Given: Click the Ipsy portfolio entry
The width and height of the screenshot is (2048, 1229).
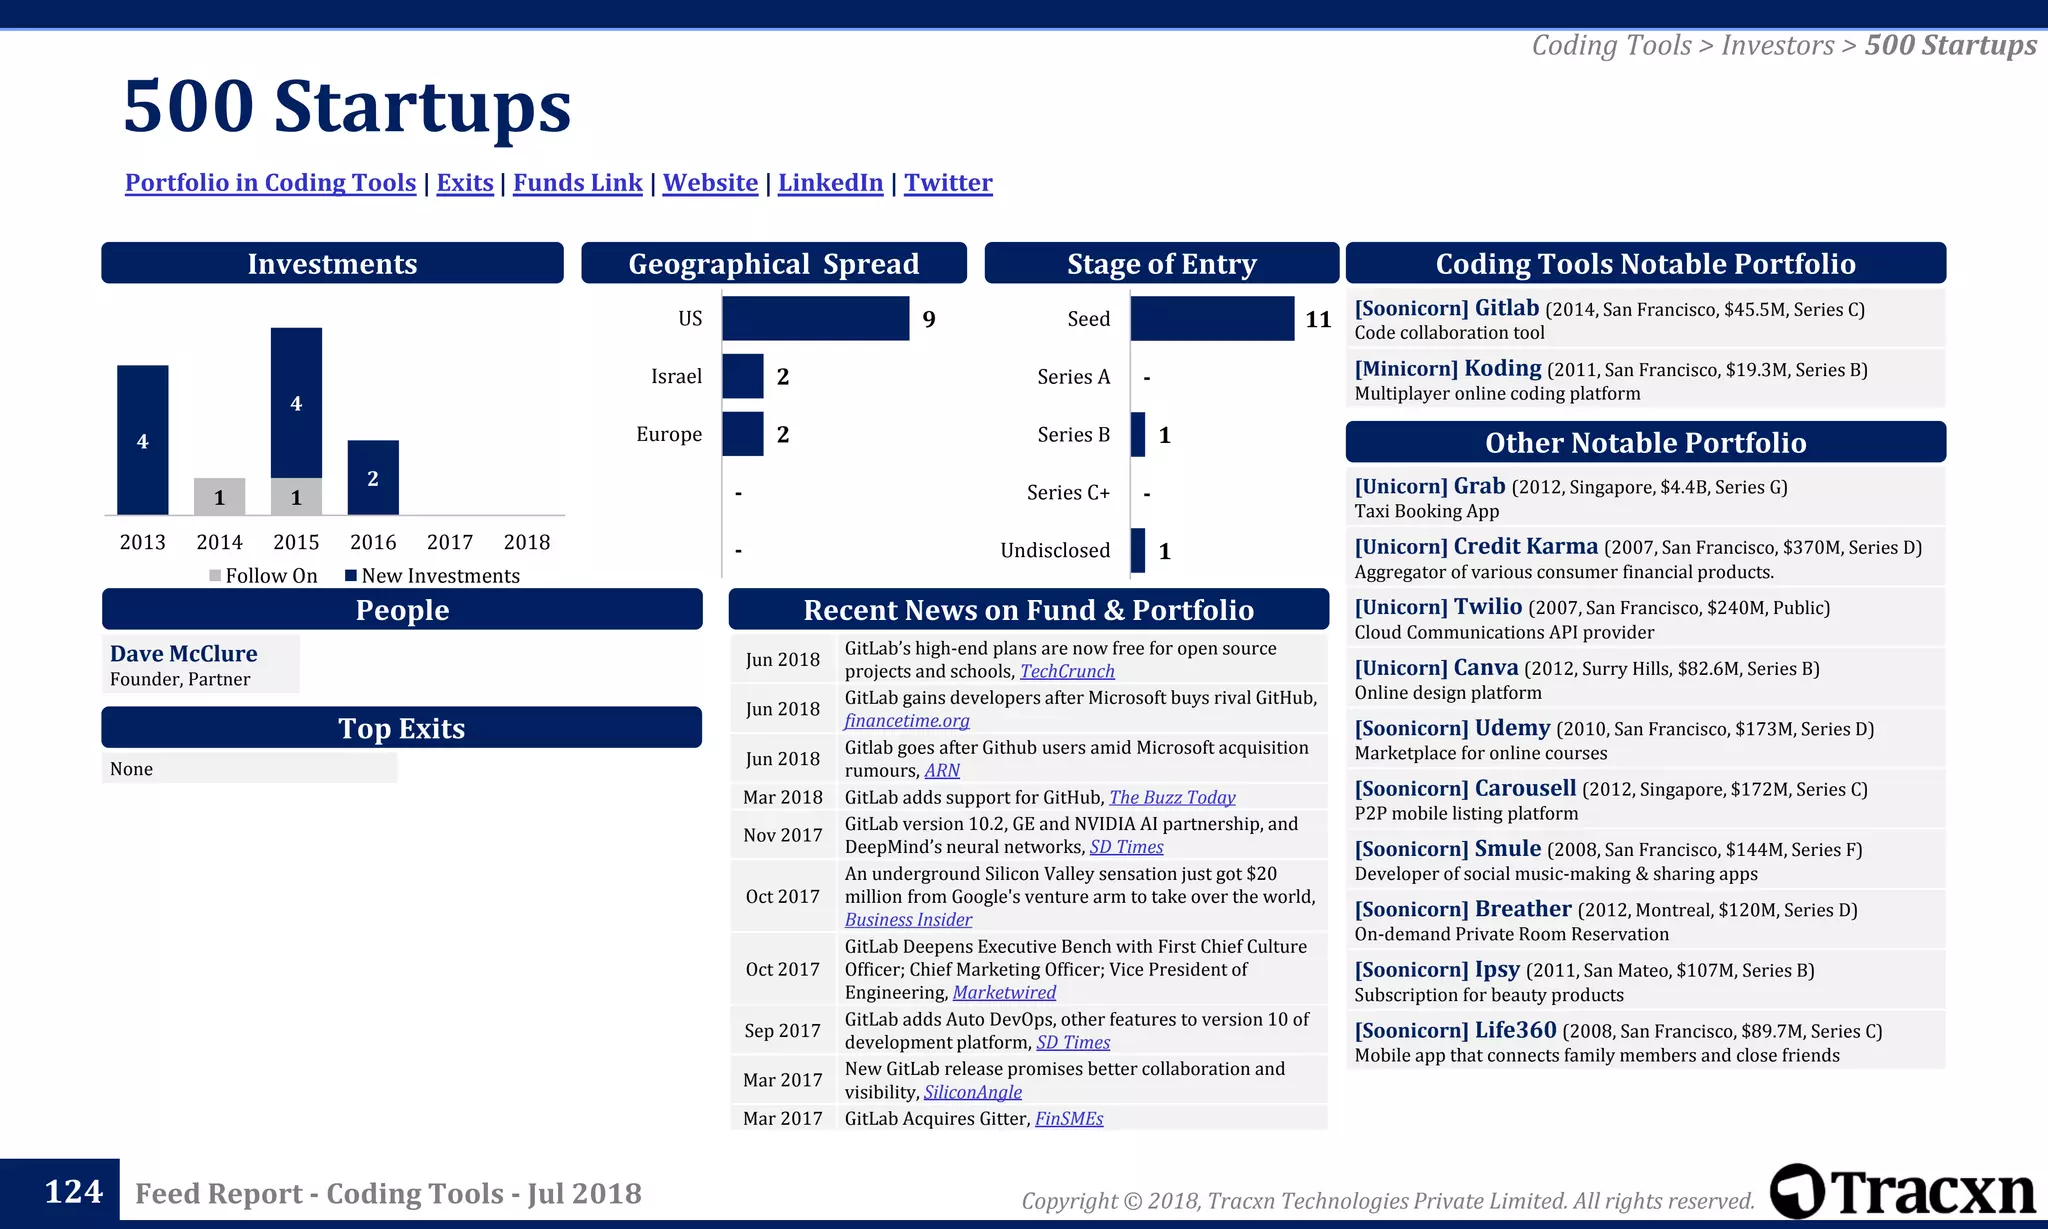Looking at the screenshot, I should (x=1645, y=980).
